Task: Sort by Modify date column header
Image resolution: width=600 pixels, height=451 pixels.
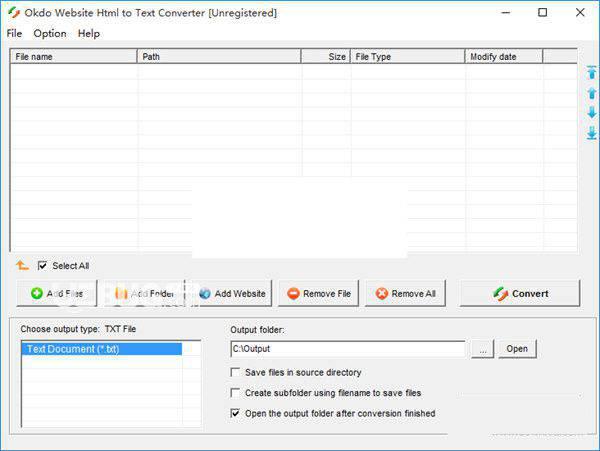Action: pos(504,57)
